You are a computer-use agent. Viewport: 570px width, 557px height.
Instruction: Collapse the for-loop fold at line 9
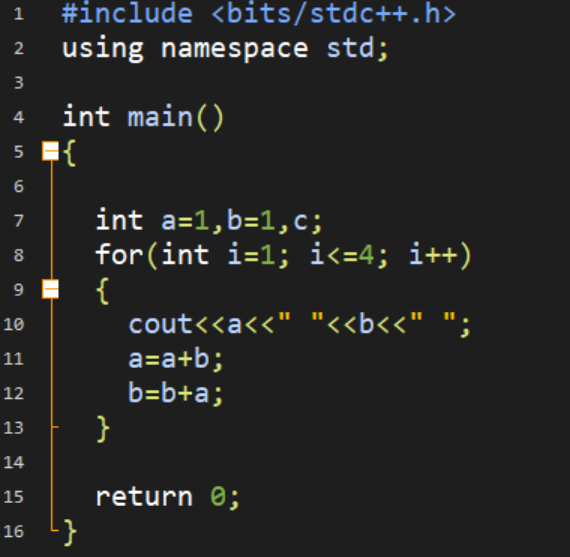(51, 289)
